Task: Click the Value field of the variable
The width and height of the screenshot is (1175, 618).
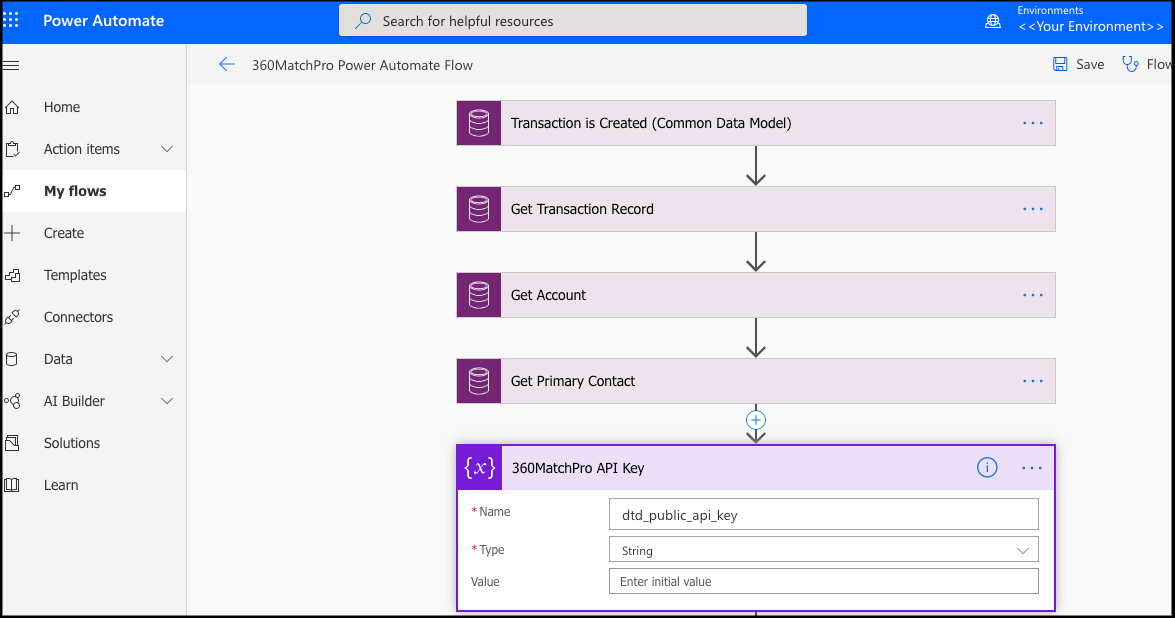Action: (823, 581)
